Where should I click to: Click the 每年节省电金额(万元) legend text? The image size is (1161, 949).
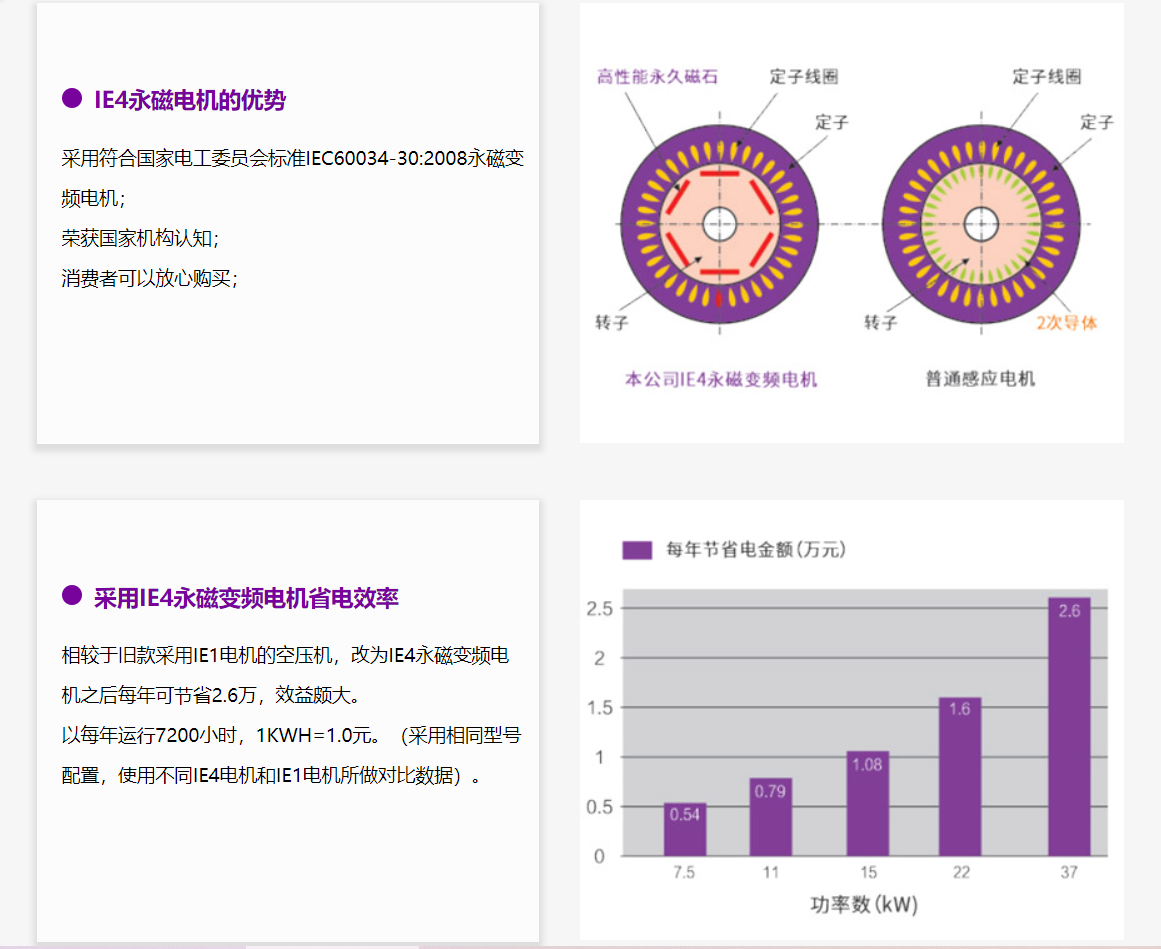point(757,550)
